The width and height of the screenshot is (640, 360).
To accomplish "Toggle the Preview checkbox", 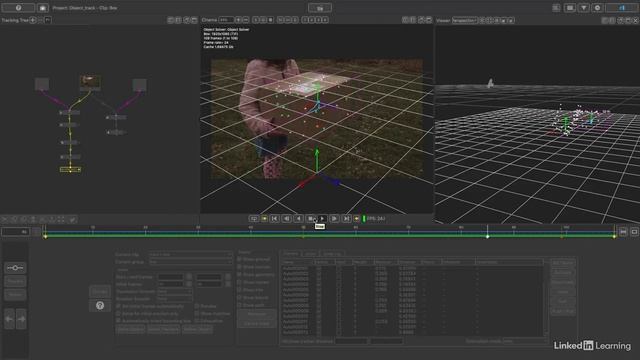I will (x=197, y=306).
